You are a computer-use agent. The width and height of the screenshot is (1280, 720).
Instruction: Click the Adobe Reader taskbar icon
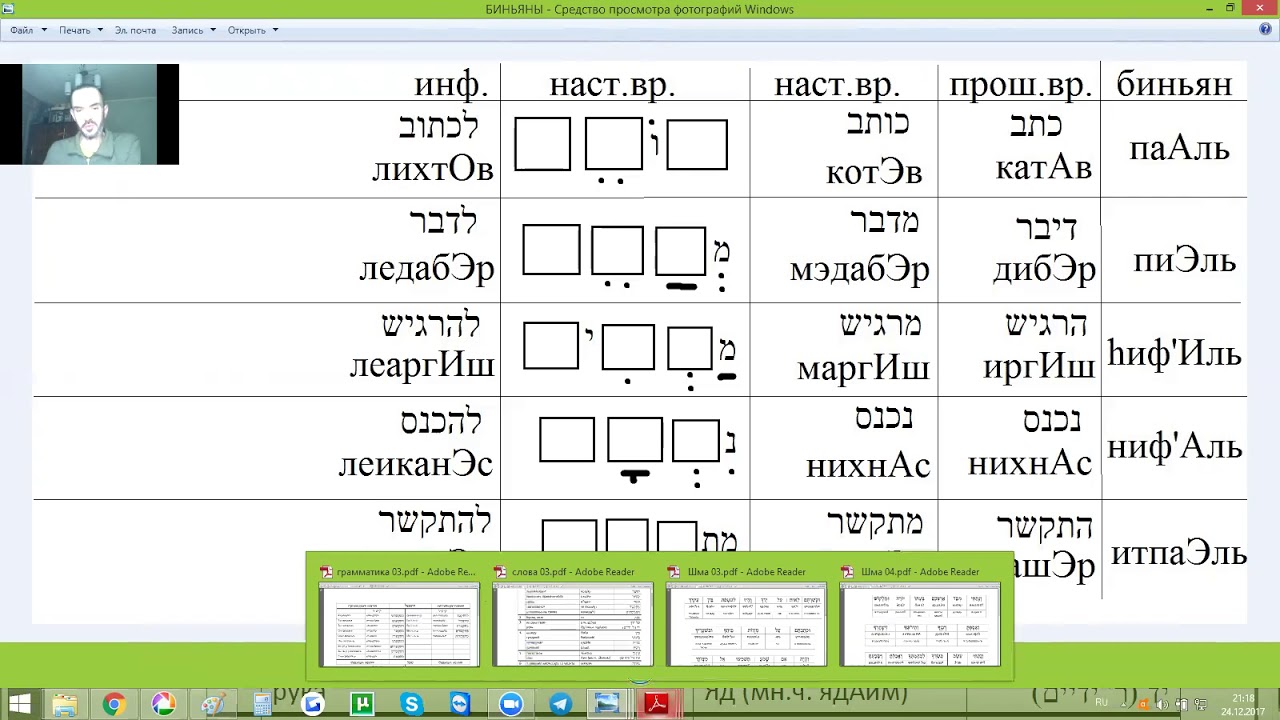(657, 704)
